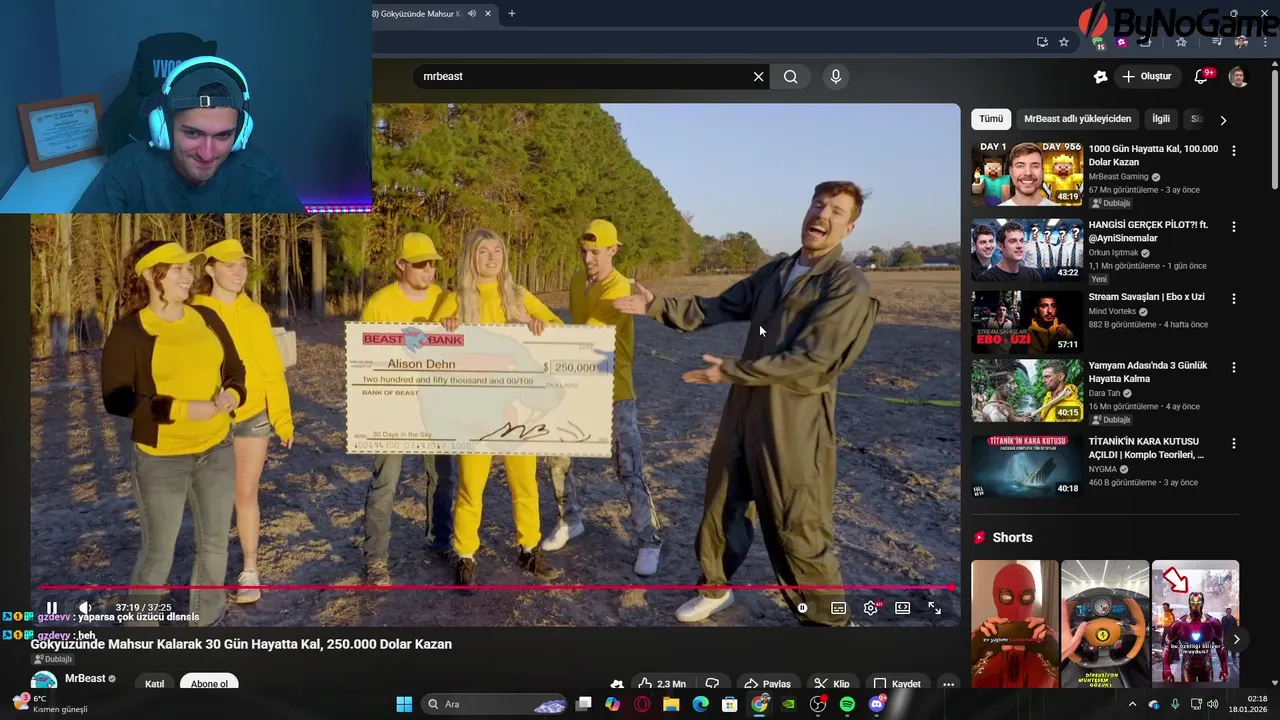Open Microsoft Edge from taskbar
Screen dimensions: 1280x720
(701, 704)
